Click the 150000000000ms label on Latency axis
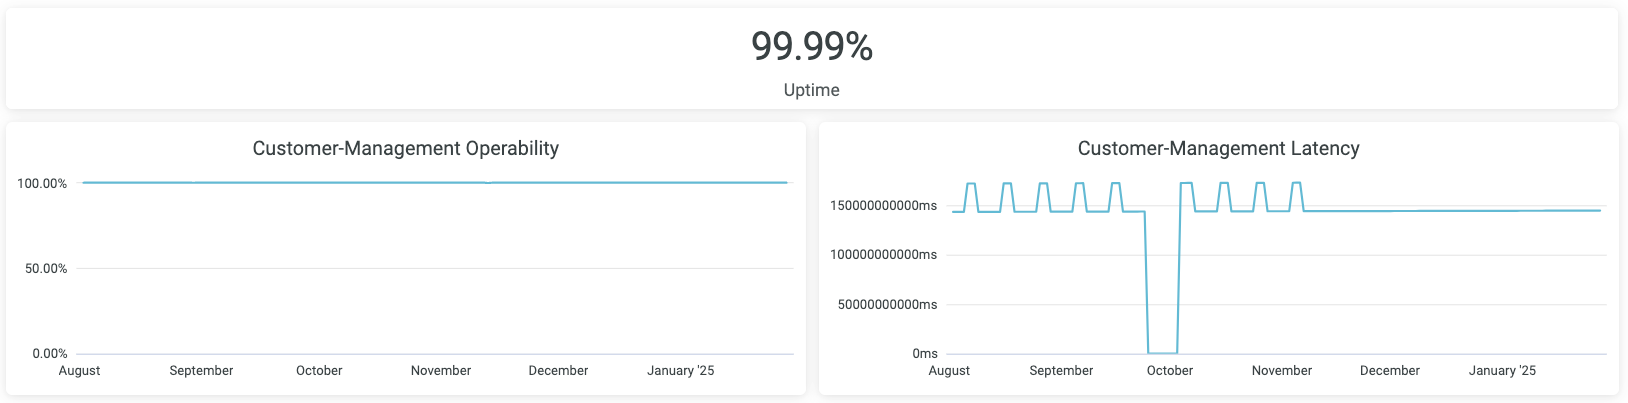1628x403 pixels. (x=883, y=205)
